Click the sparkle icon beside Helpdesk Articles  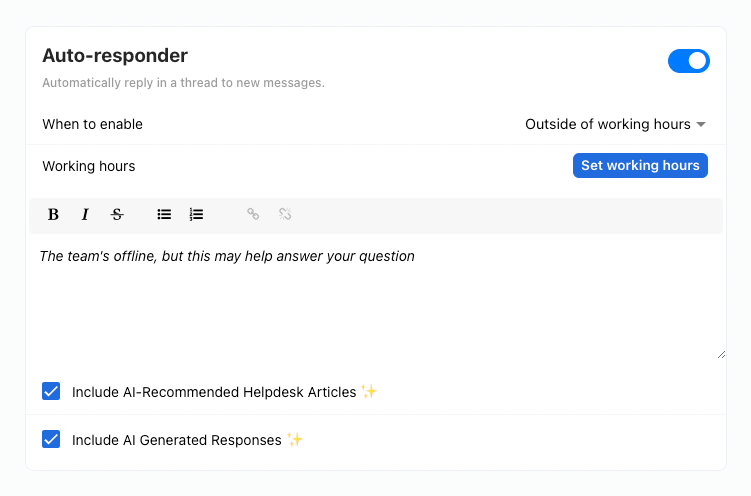point(369,392)
